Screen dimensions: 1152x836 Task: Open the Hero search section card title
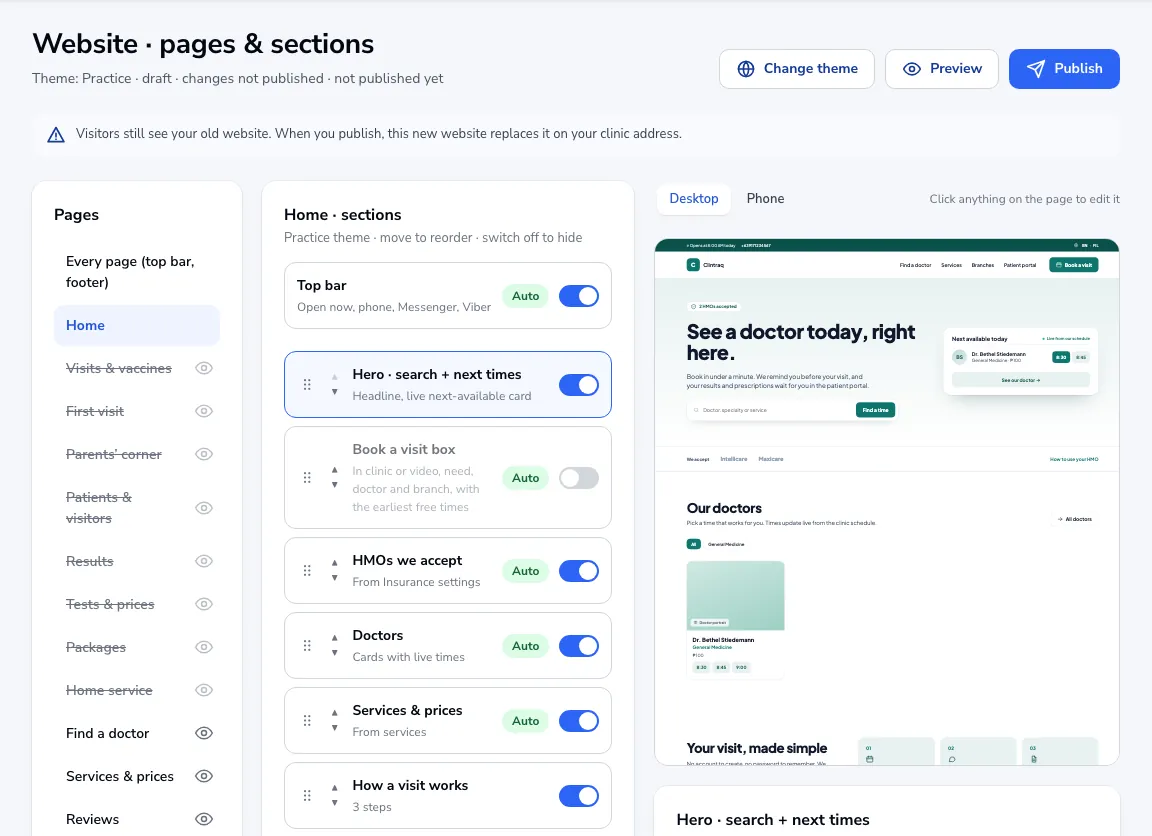[436, 375]
